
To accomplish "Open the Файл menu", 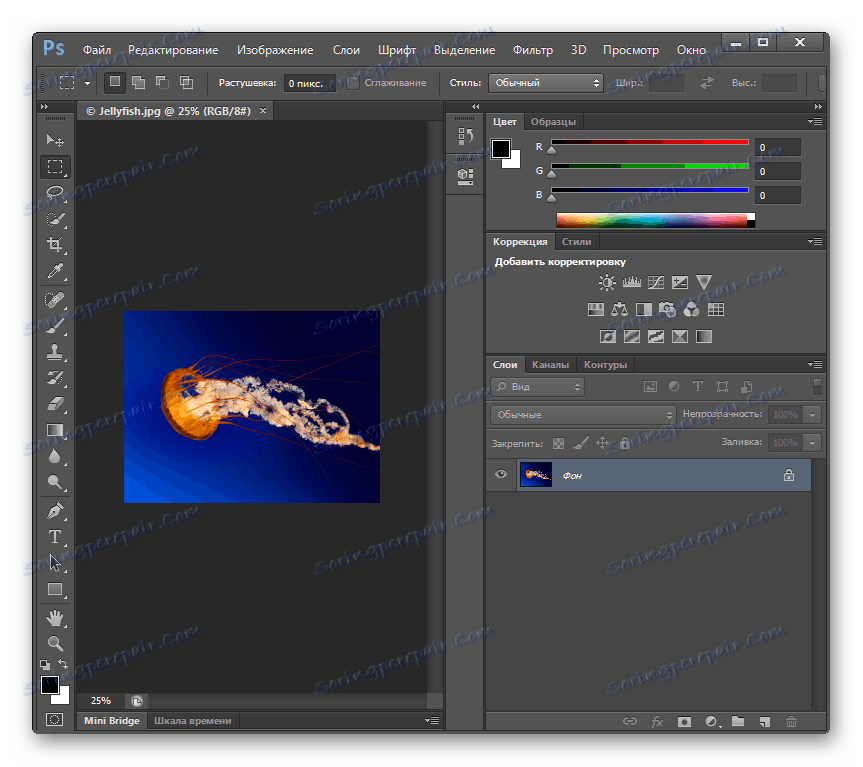I will pos(97,50).
